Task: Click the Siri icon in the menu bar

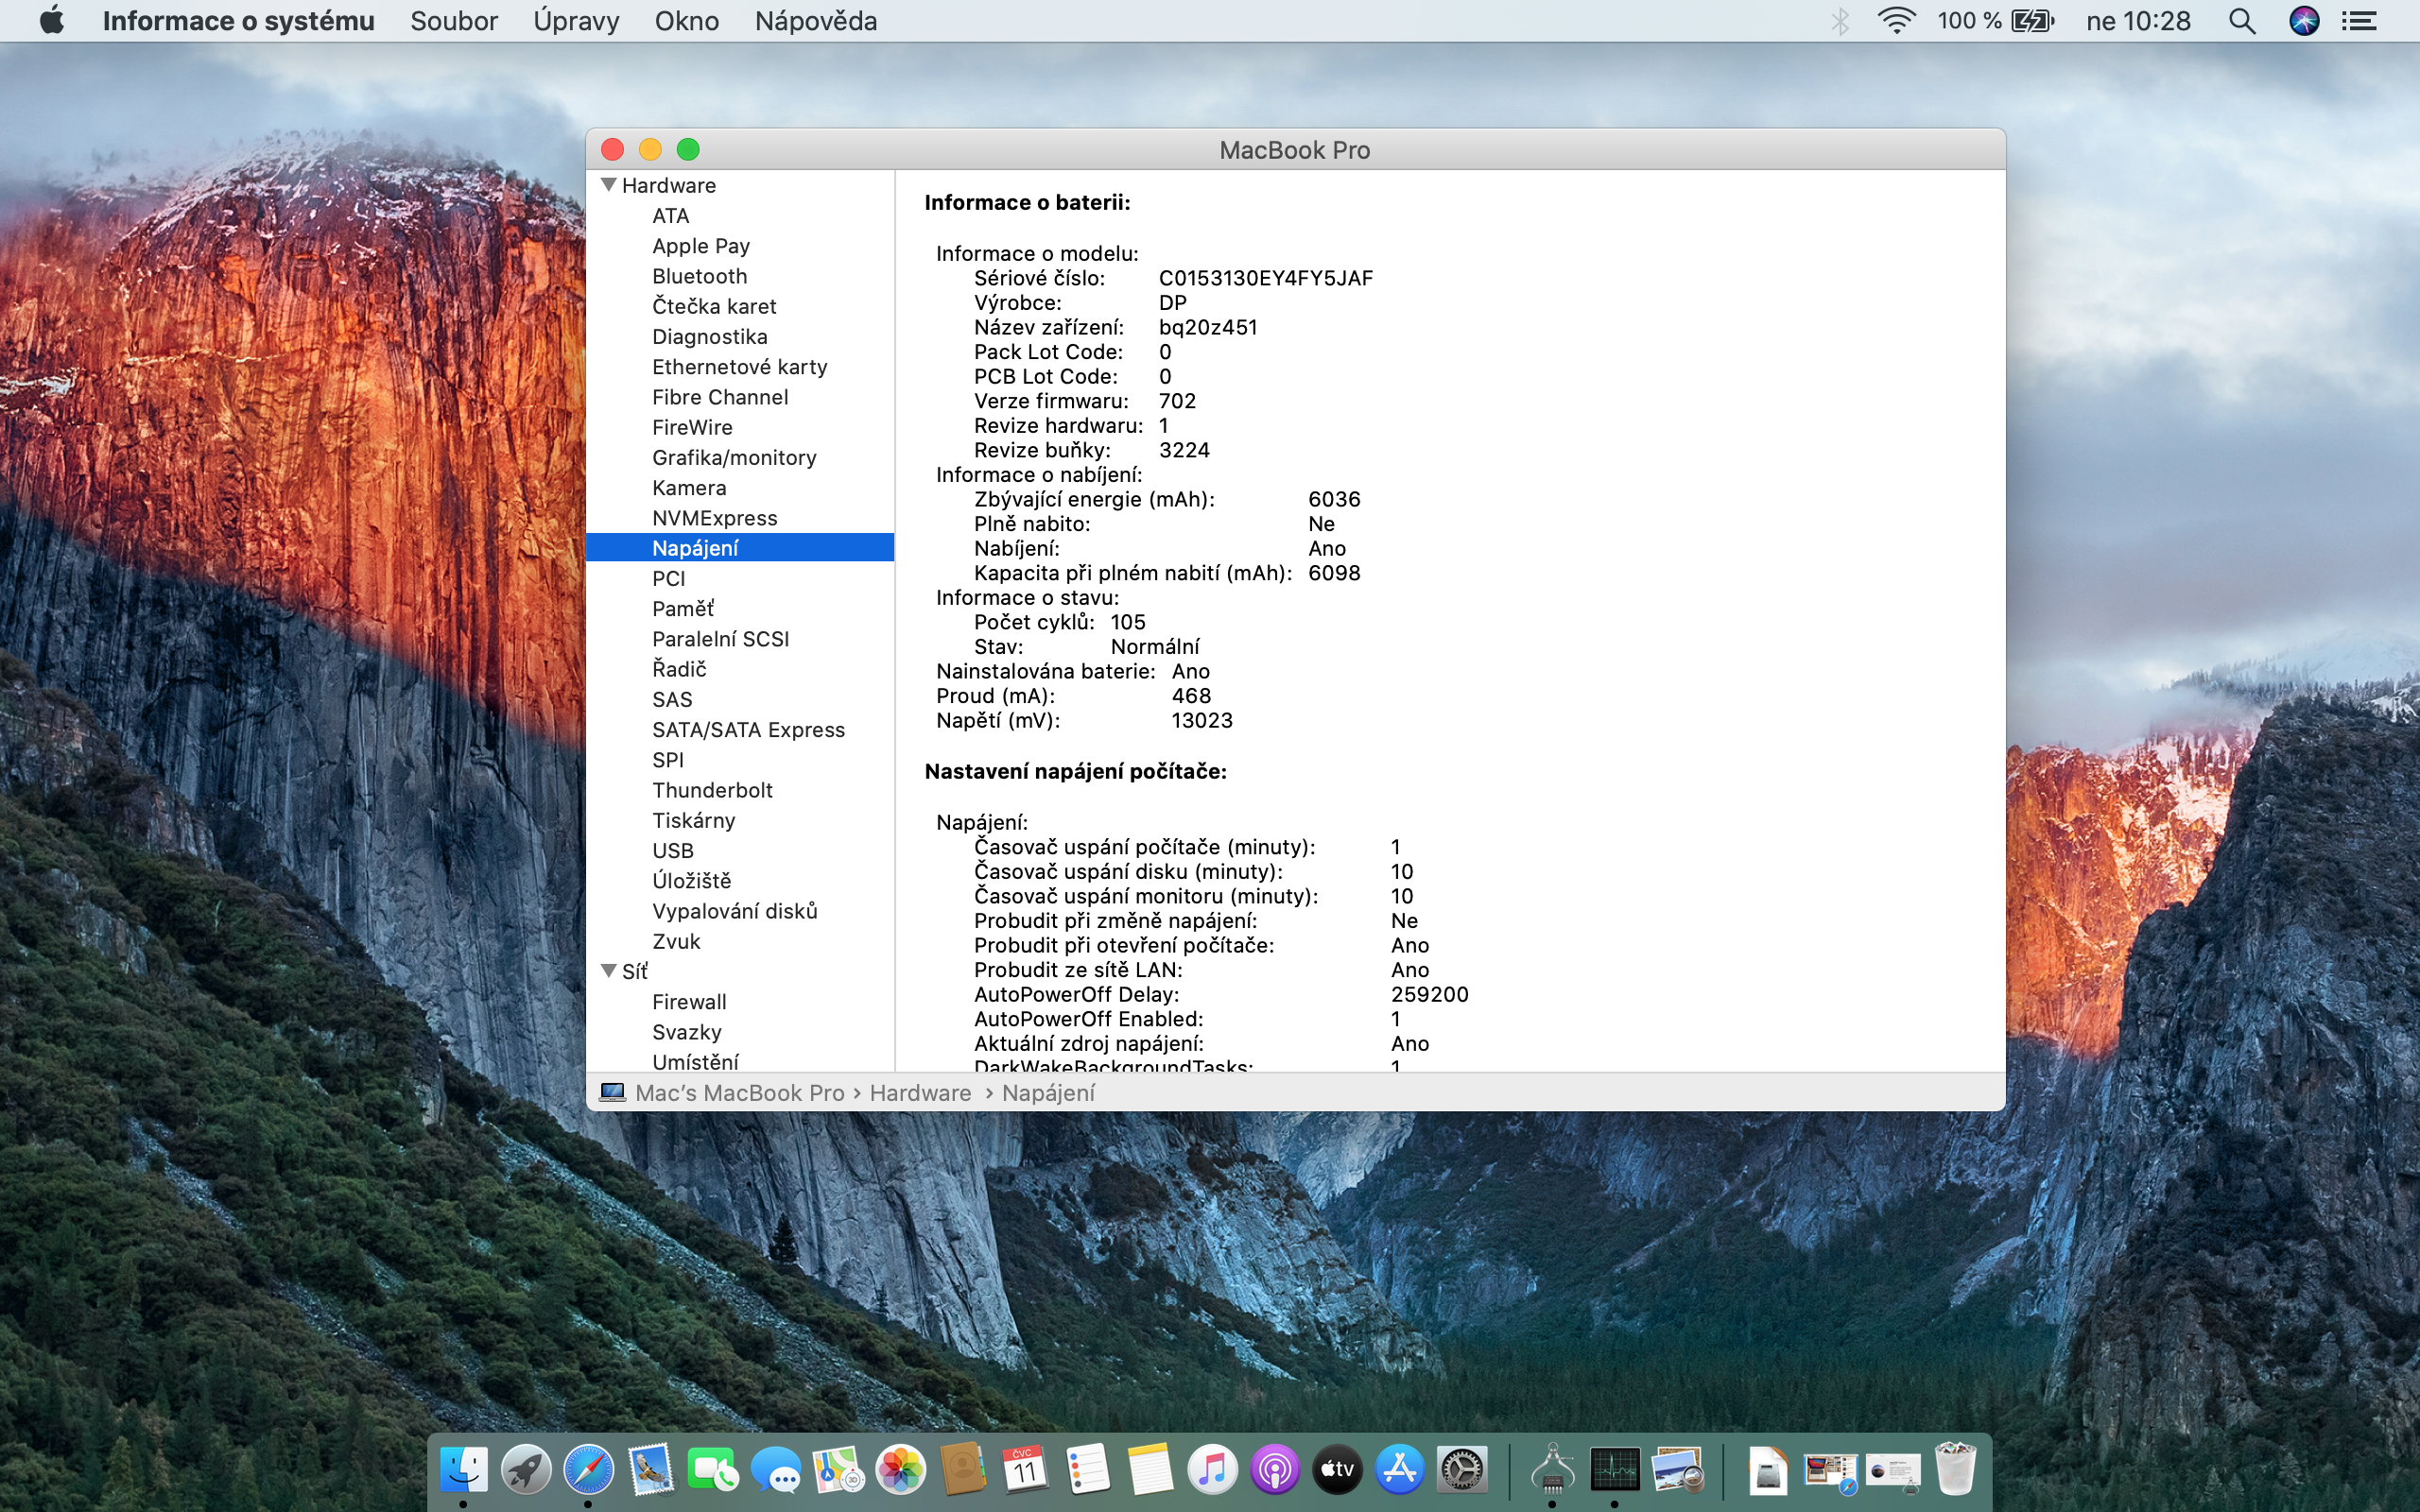Action: 2303,21
